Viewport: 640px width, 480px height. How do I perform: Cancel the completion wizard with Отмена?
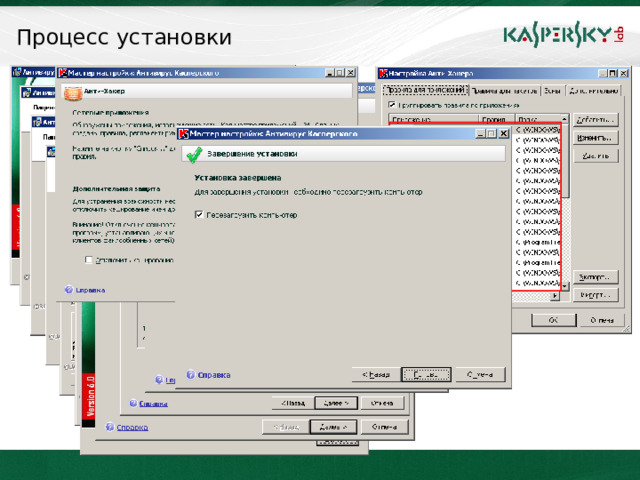(480, 374)
